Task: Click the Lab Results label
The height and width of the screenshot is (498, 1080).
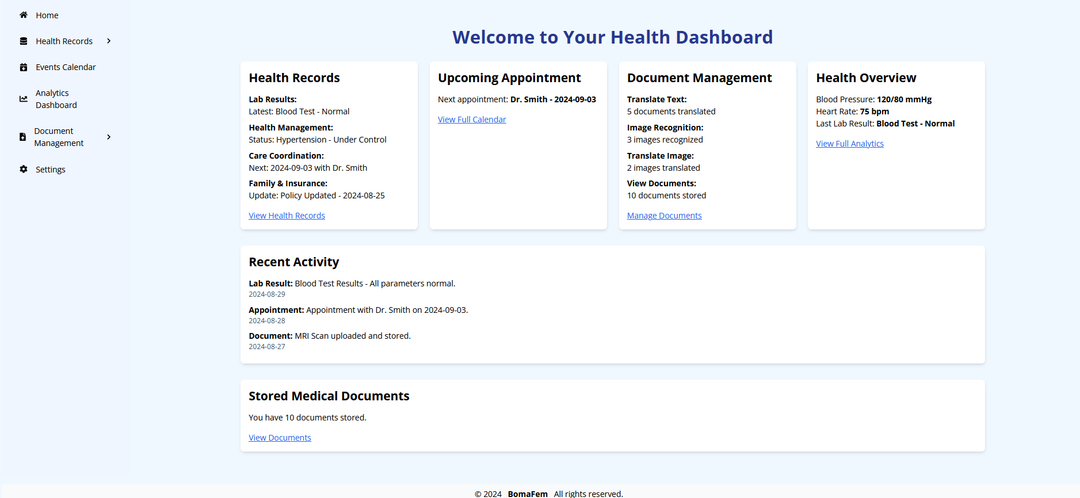Action: [x=272, y=100]
